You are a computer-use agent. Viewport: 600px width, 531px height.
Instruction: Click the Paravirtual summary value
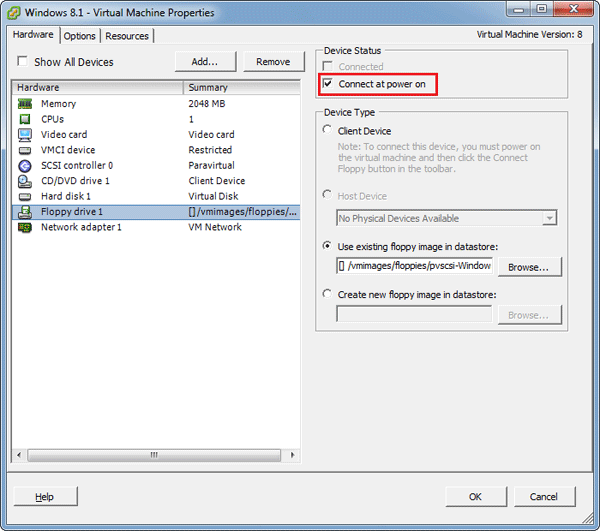tap(211, 166)
